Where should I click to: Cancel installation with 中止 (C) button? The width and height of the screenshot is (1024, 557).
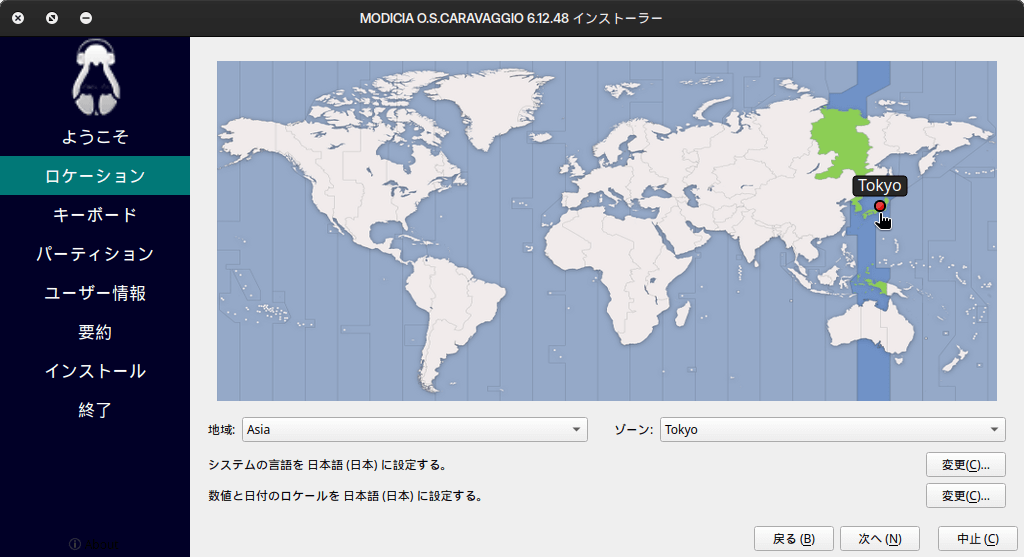pos(977,539)
